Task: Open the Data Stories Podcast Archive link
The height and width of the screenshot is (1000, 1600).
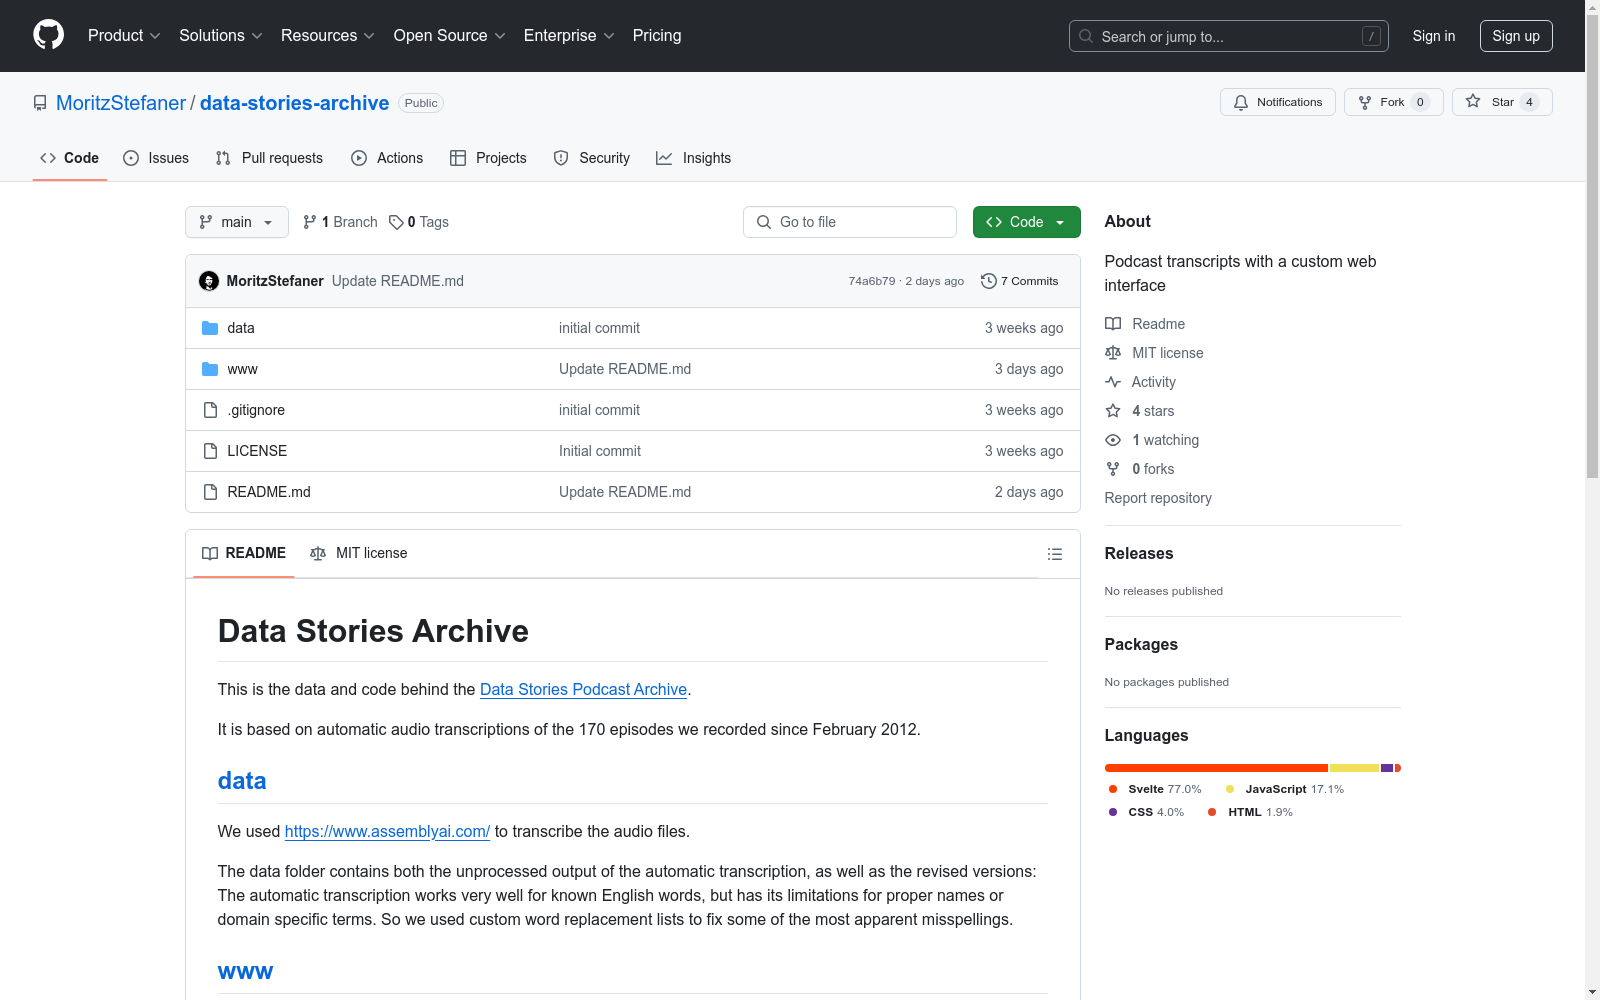Action: click(x=583, y=689)
